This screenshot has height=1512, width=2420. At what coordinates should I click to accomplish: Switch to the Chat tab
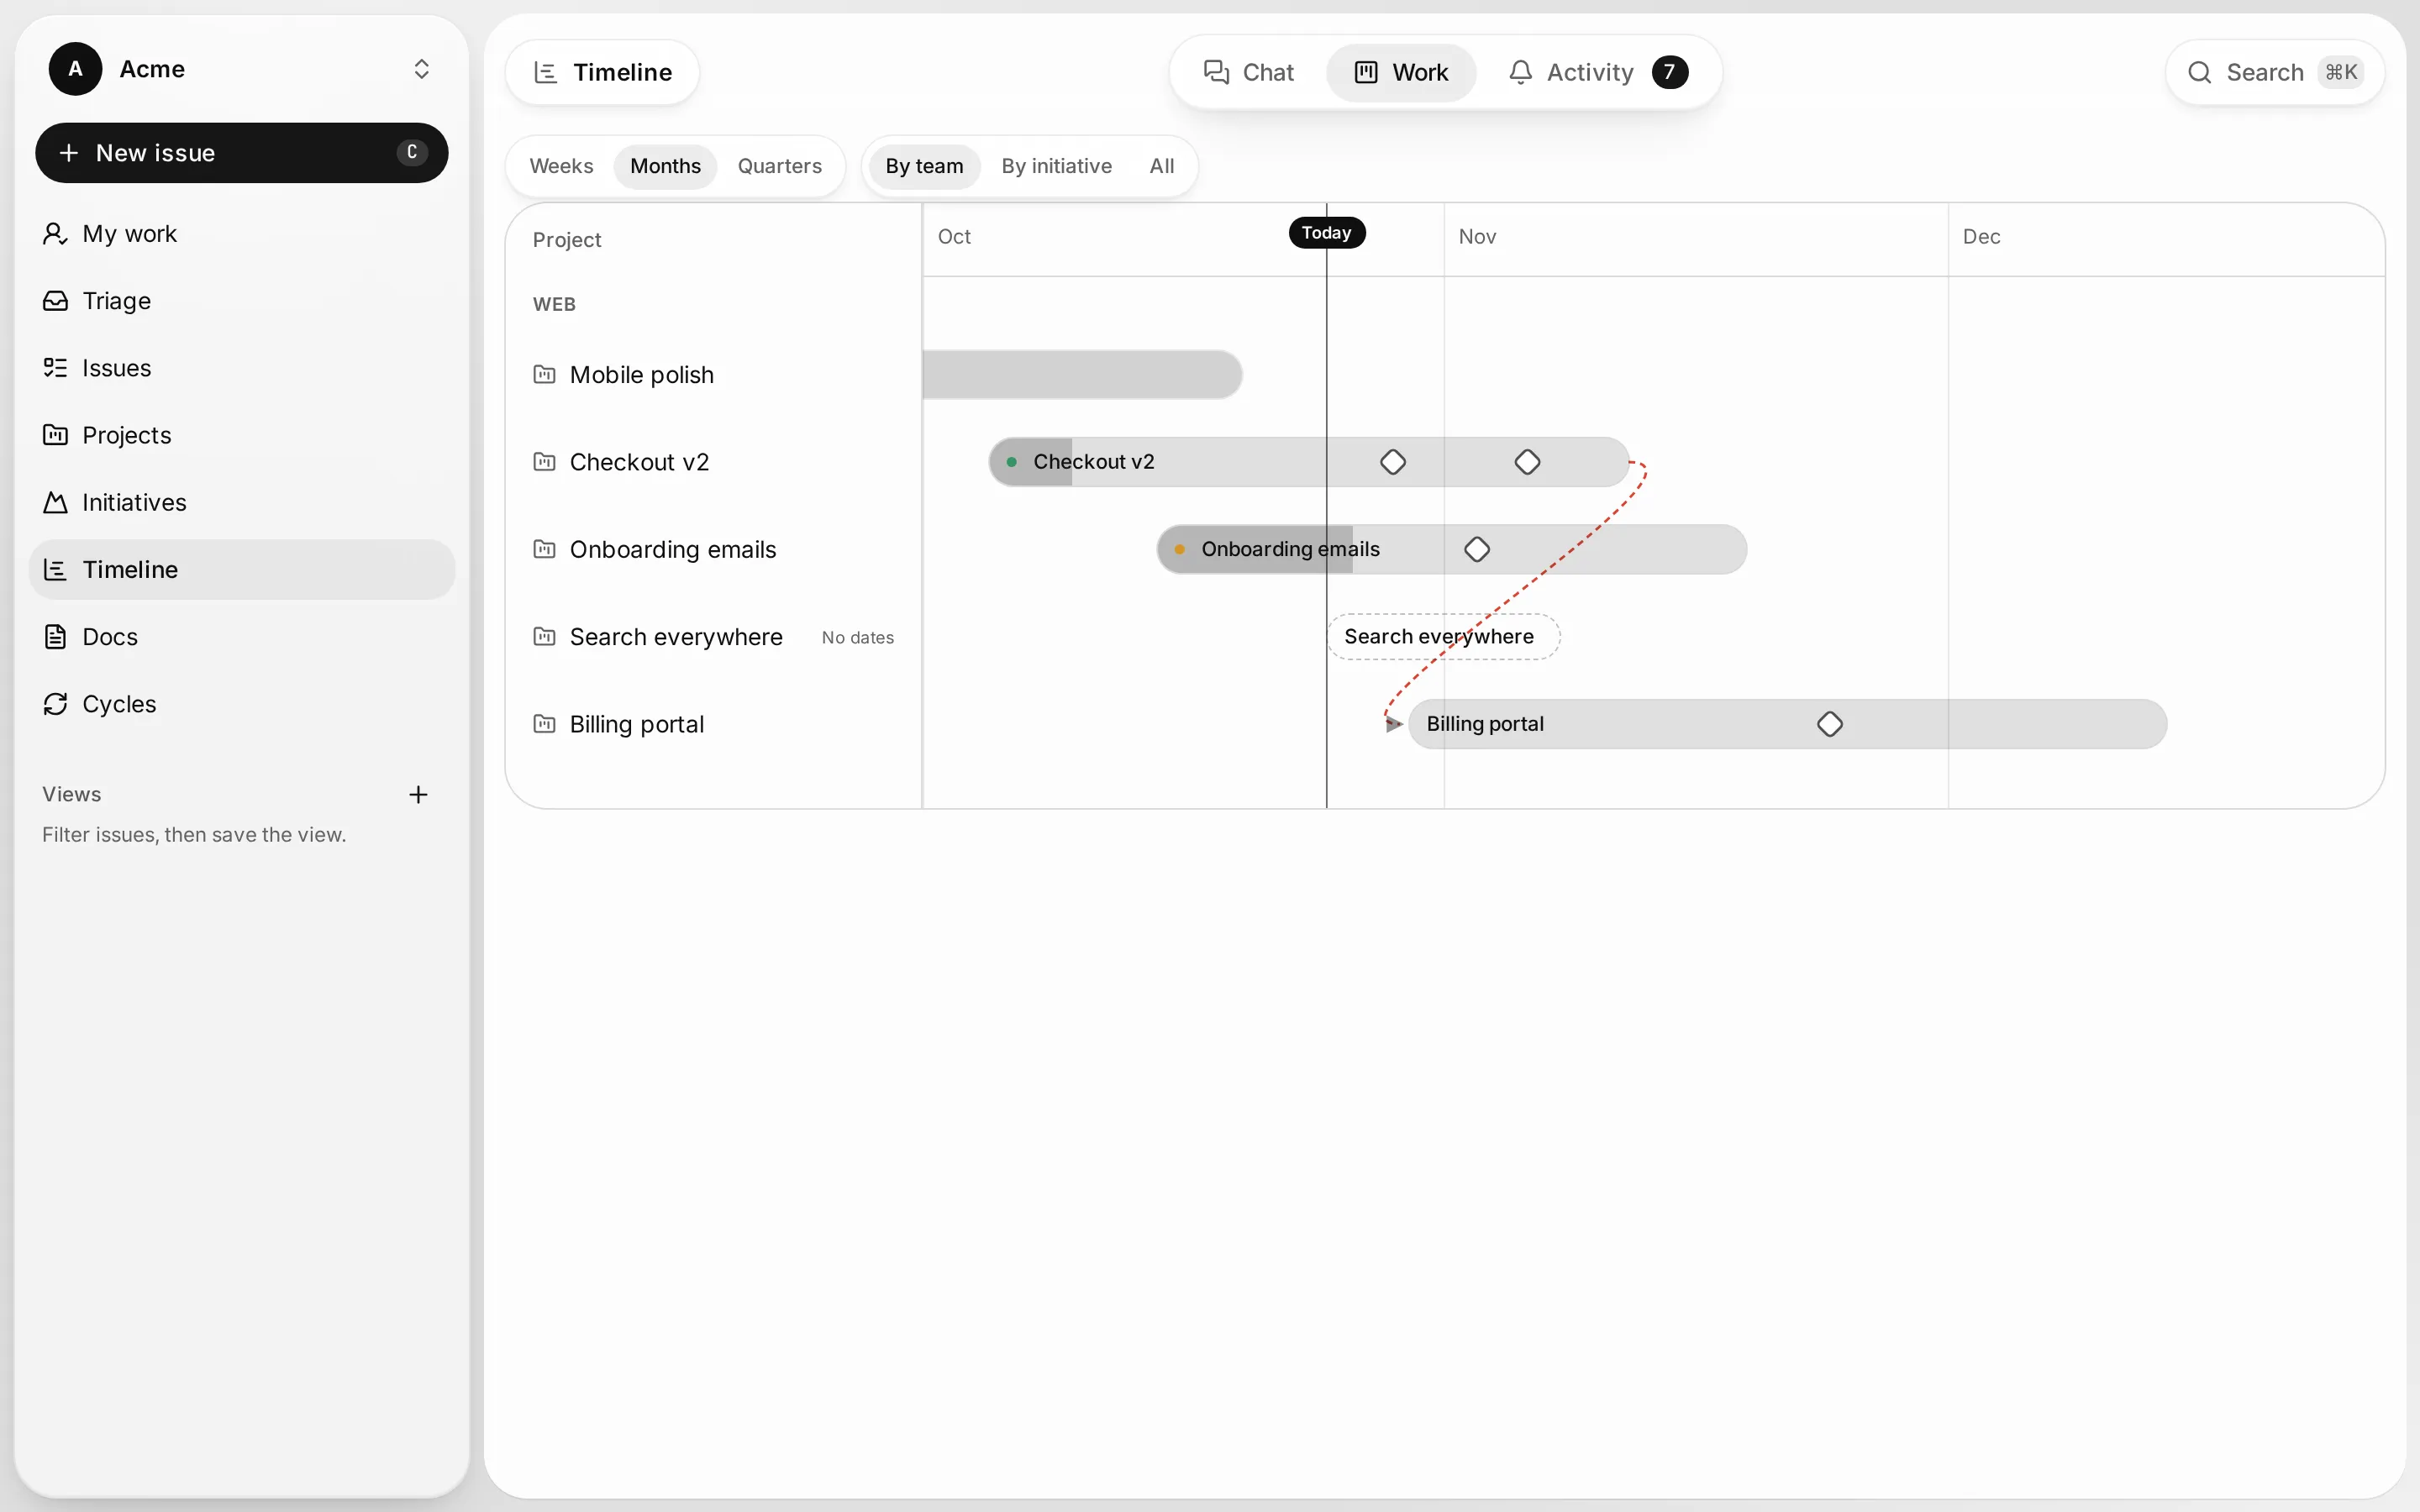pyautogui.click(x=1249, y=72)
